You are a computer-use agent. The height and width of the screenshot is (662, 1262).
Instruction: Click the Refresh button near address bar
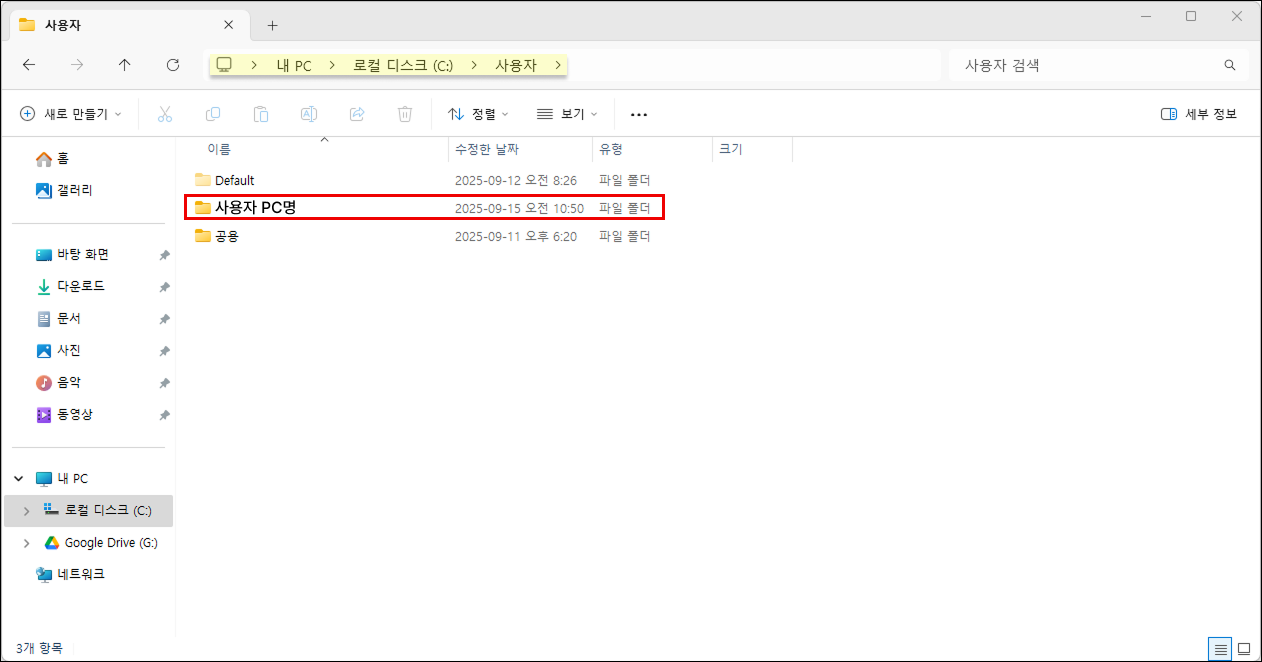click(x=173, y=65)
